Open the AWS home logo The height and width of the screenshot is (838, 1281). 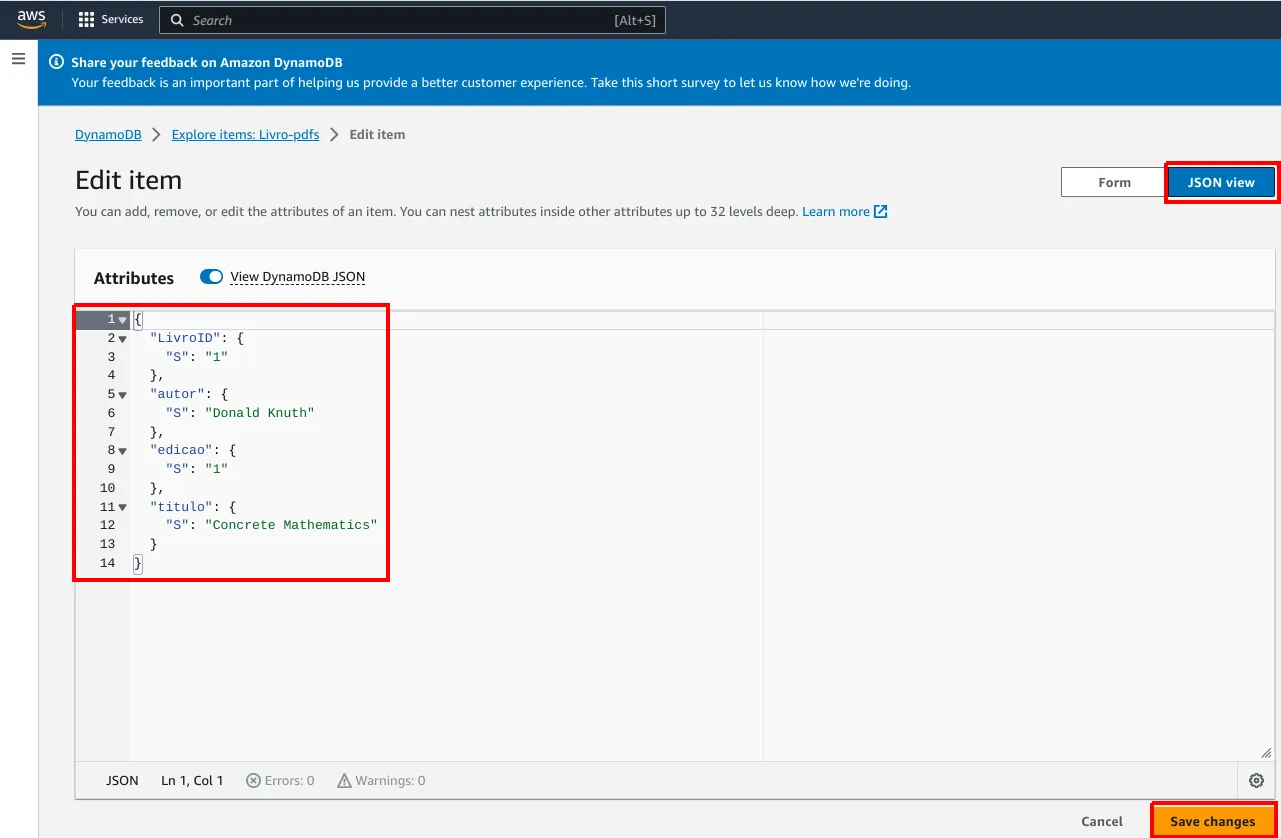coord(31,19)
